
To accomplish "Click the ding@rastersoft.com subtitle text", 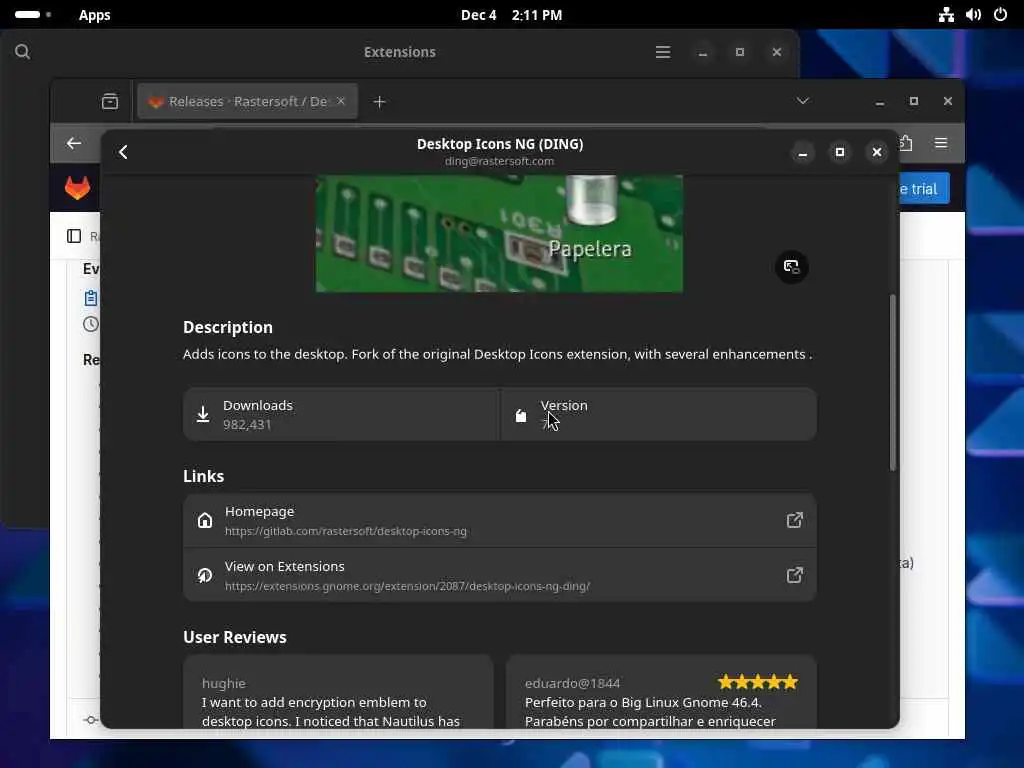I will tap(500, 161).
